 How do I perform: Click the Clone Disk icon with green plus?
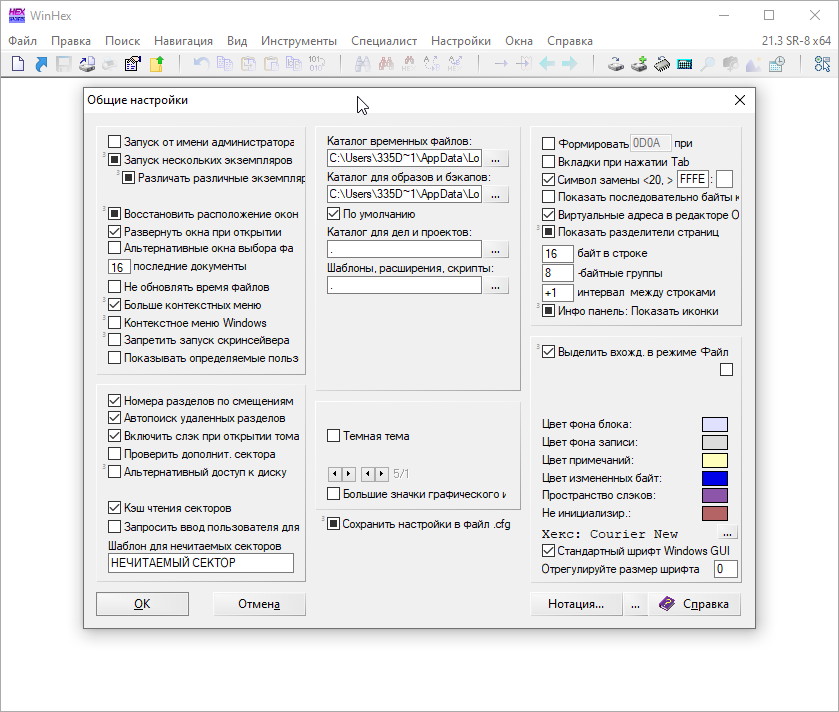pyautogui.click(x=639, y=64)
